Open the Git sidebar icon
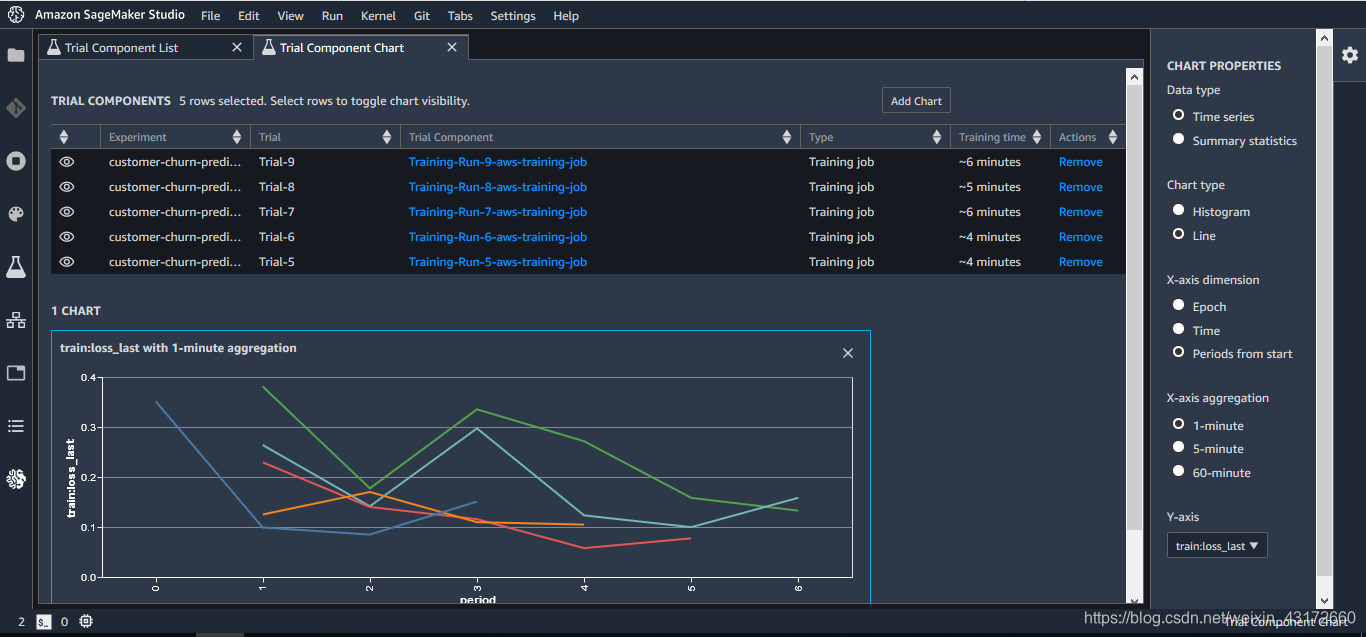The image size is (1366, 637). point(16,108)
